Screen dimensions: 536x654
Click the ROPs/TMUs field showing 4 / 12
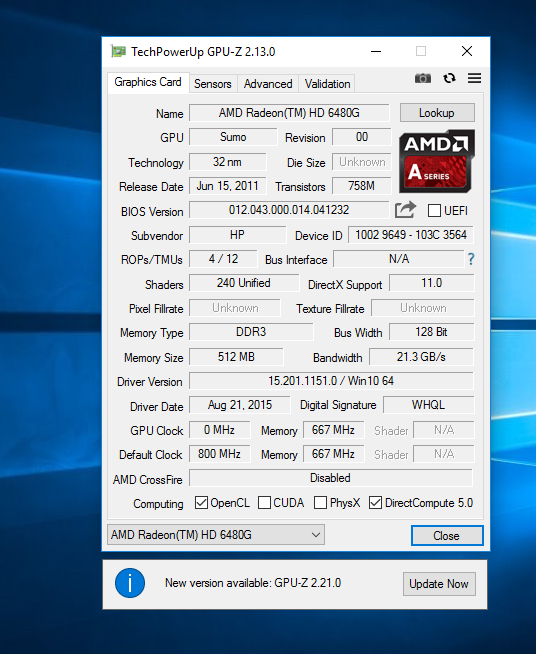tap(223, 259)
